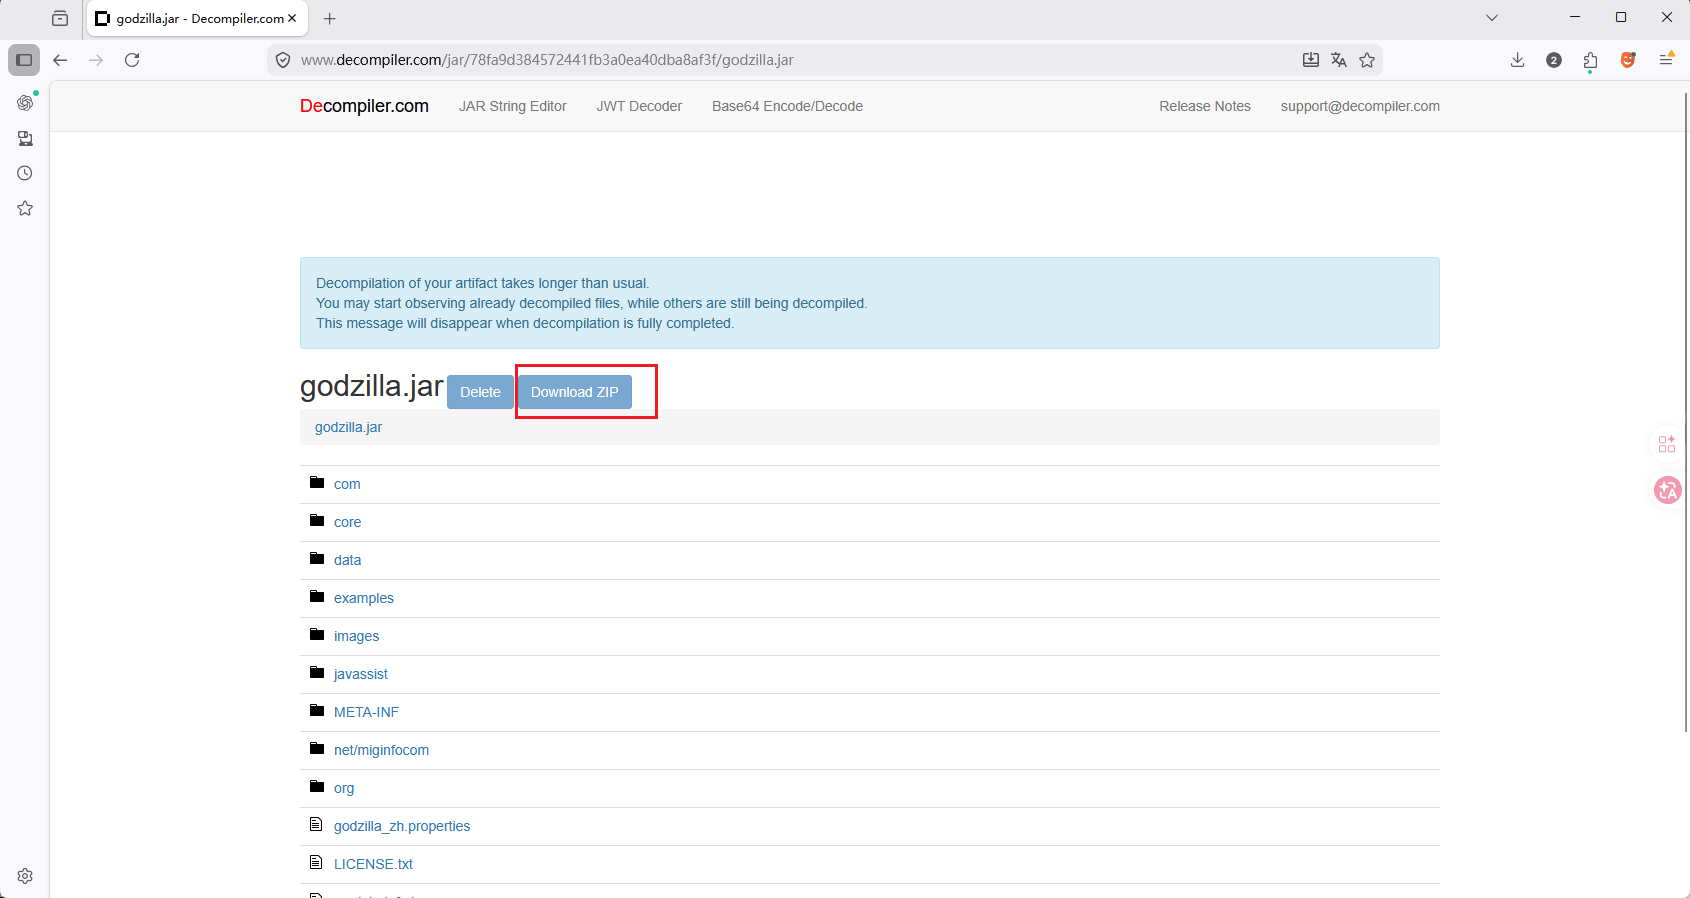The height and width of the screenshot is (898, 1690).
Task: Close the godzilla.jar tab
Action: (x=292, y=18)
